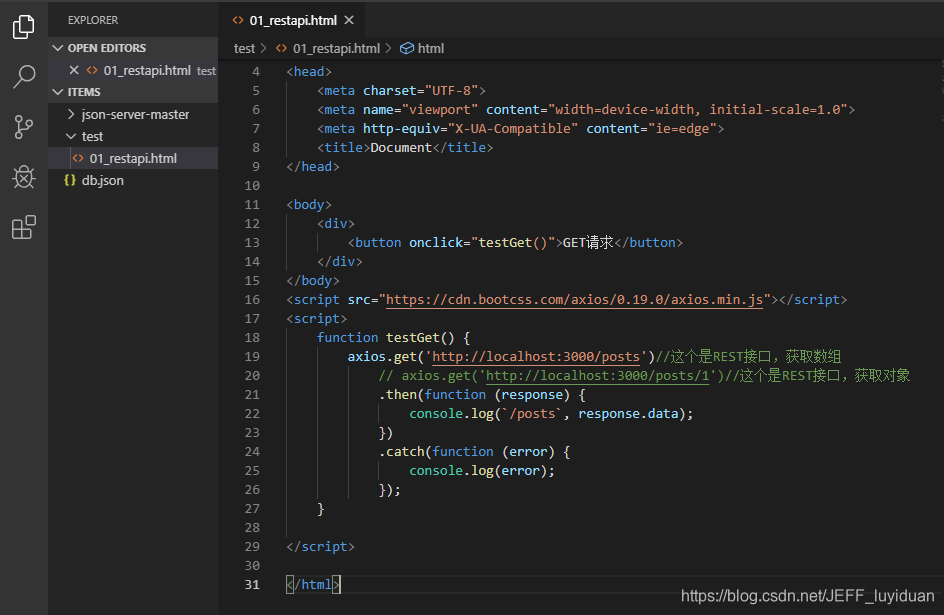Select the Source Control icon
Viewport: 944px width, 615px height.
[x=23, y=126]
